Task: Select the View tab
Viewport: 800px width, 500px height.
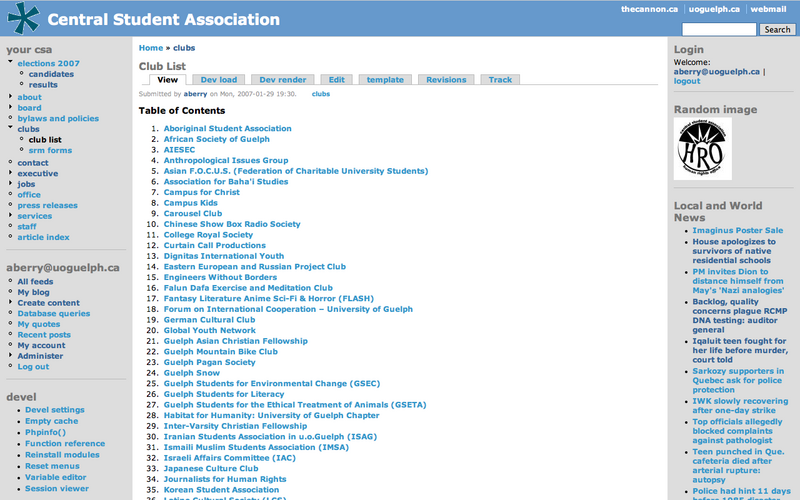Action: point(167,80)
